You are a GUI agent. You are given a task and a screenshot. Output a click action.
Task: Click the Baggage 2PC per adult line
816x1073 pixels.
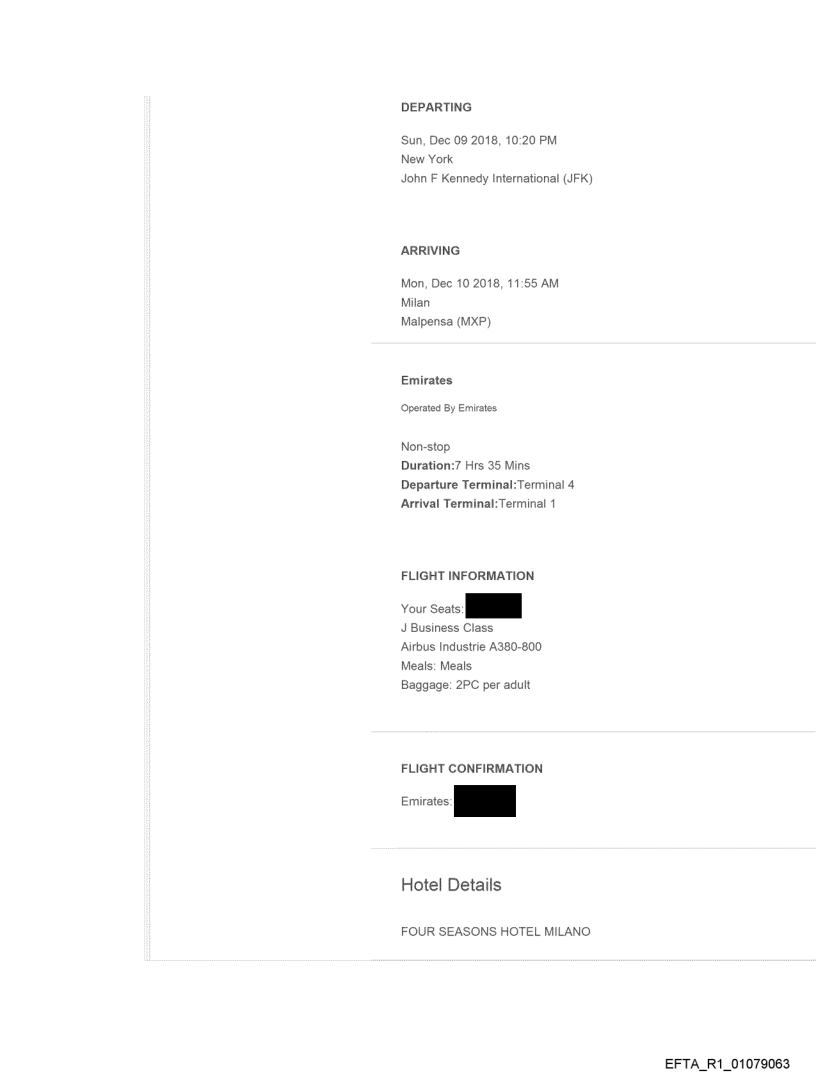click(465, 684)
